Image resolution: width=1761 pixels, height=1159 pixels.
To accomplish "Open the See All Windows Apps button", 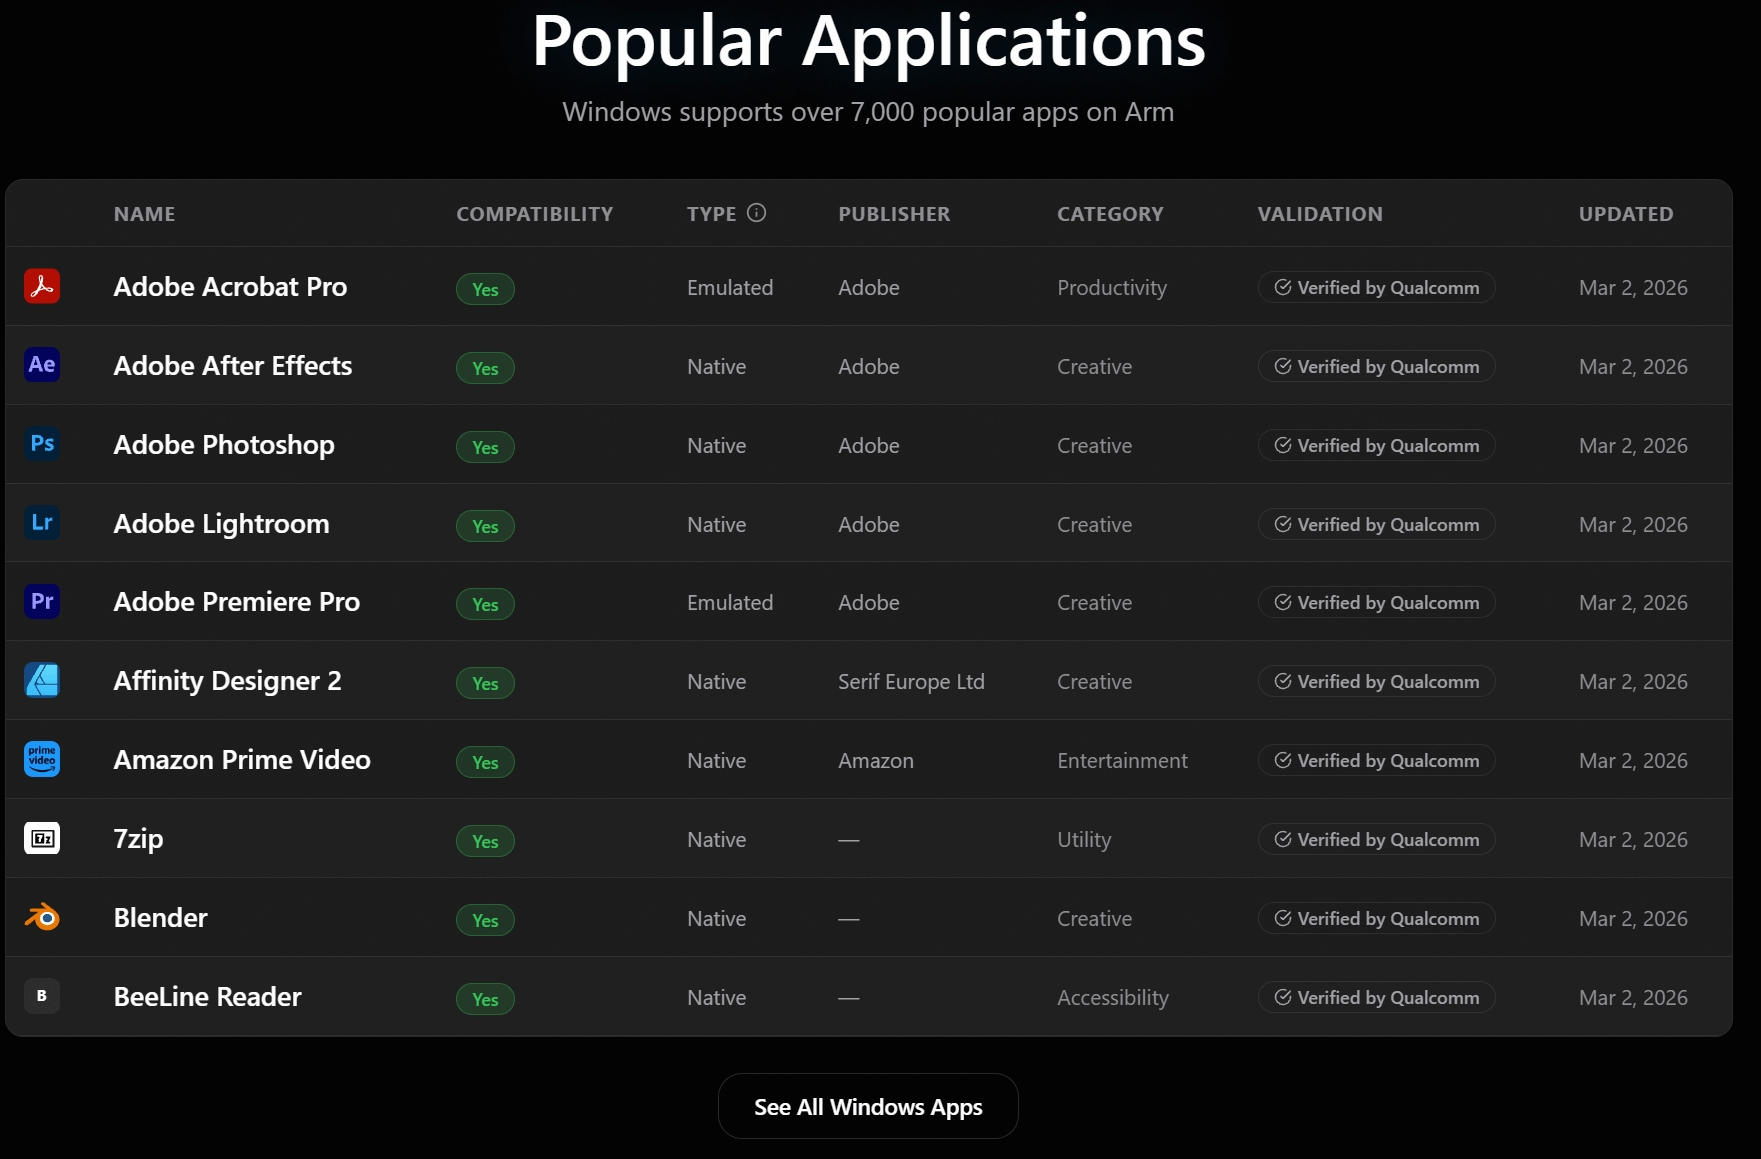I will 868,1106.
